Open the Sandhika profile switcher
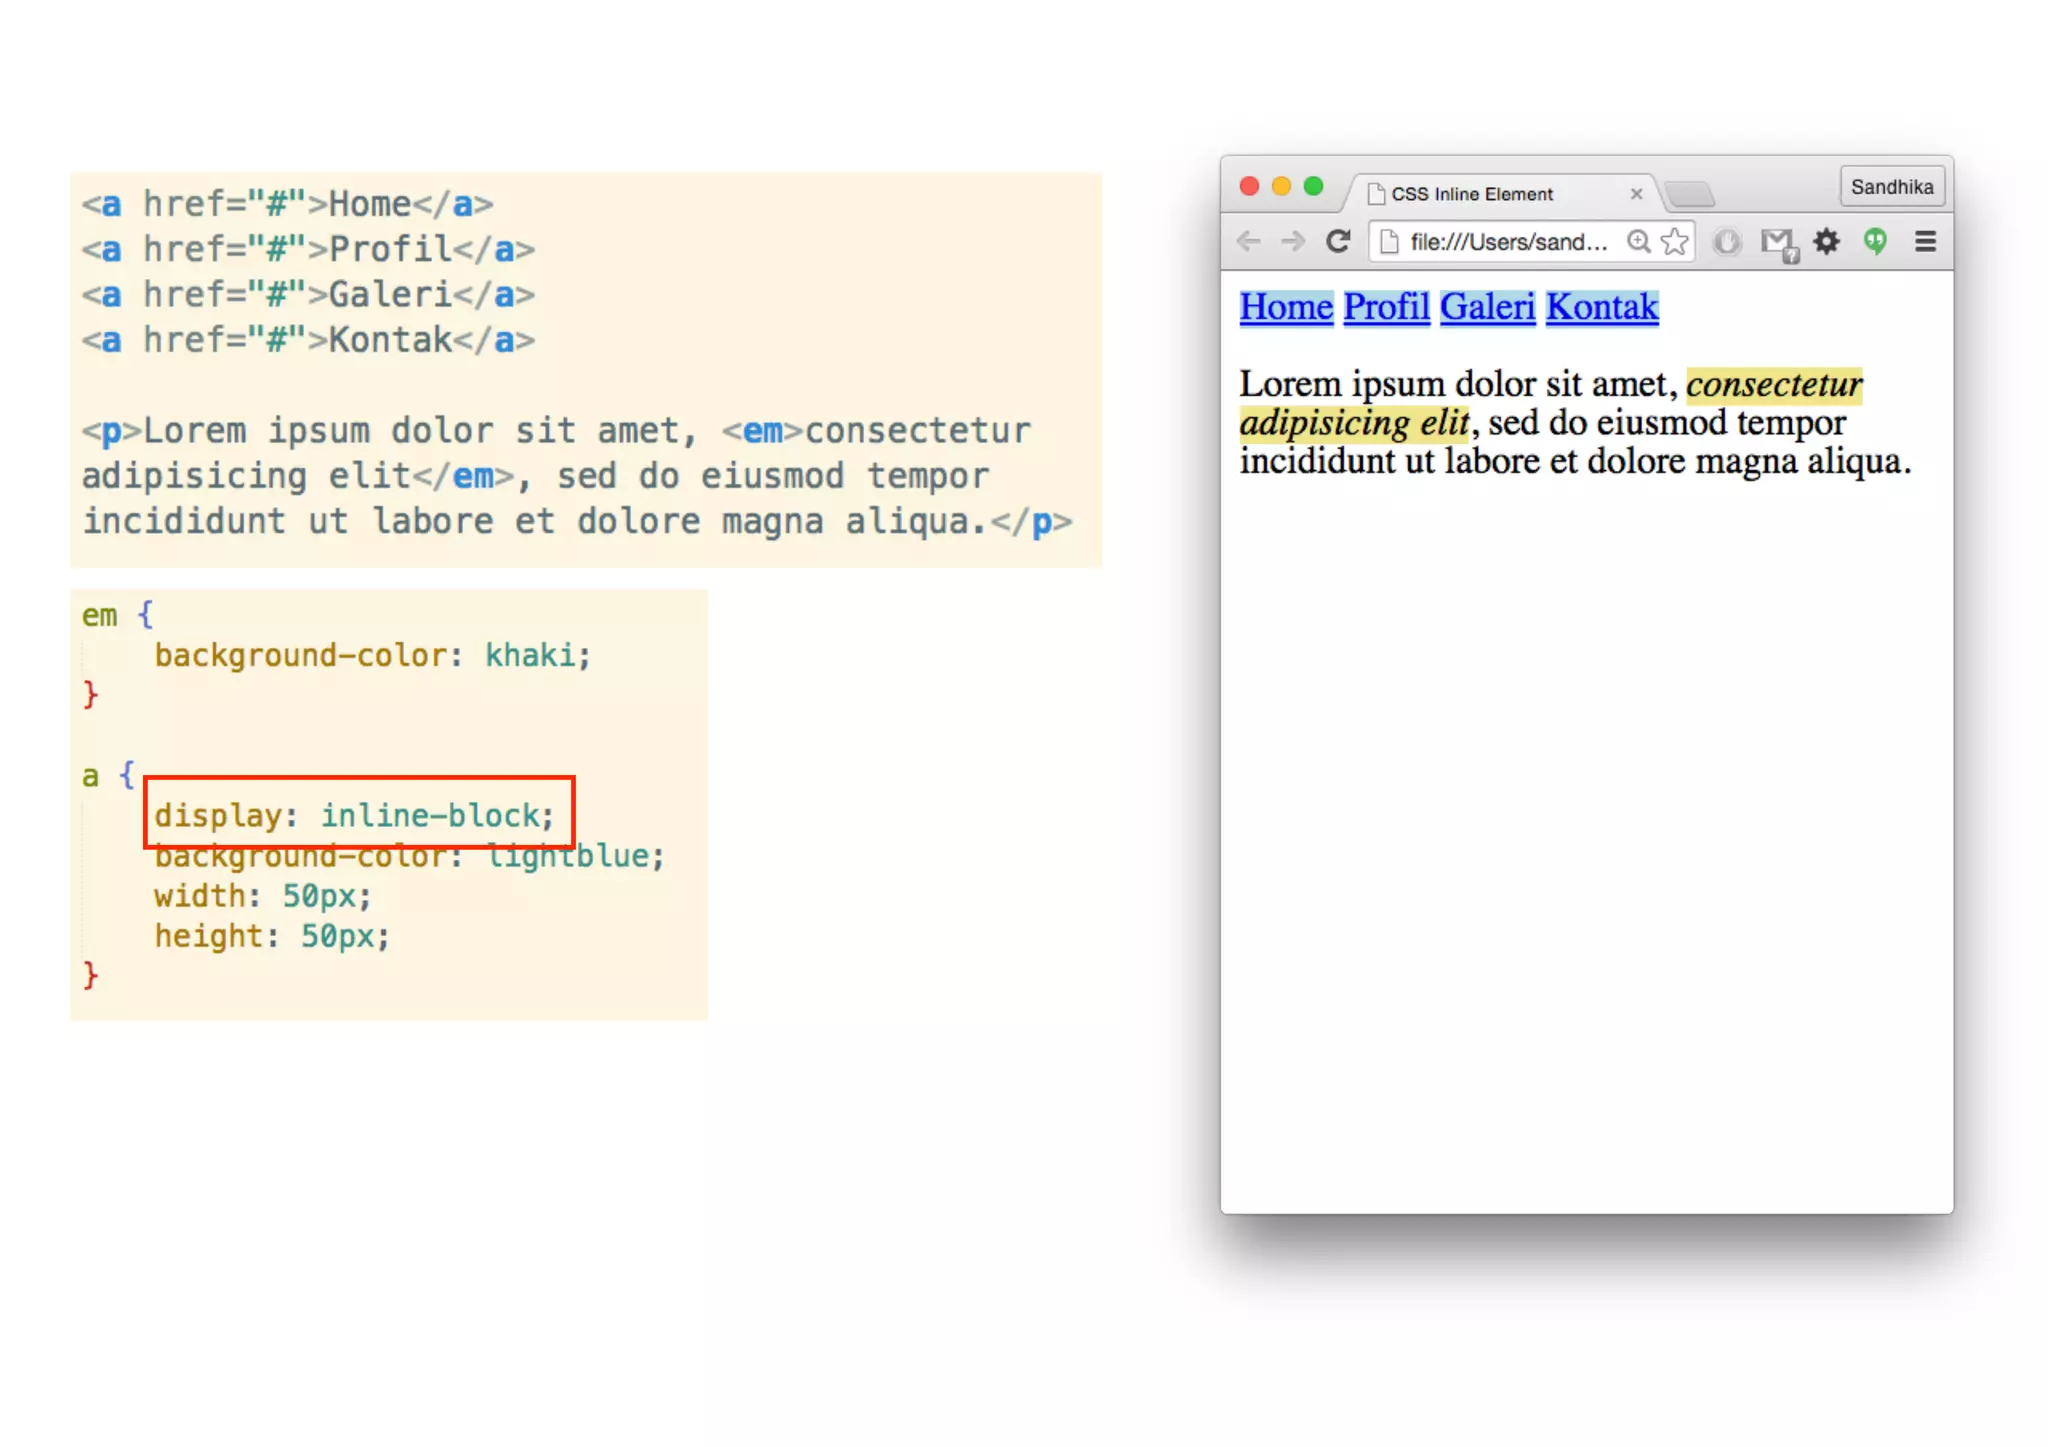Screen dimensions: 2048x1447 (x=1891, y=187)
